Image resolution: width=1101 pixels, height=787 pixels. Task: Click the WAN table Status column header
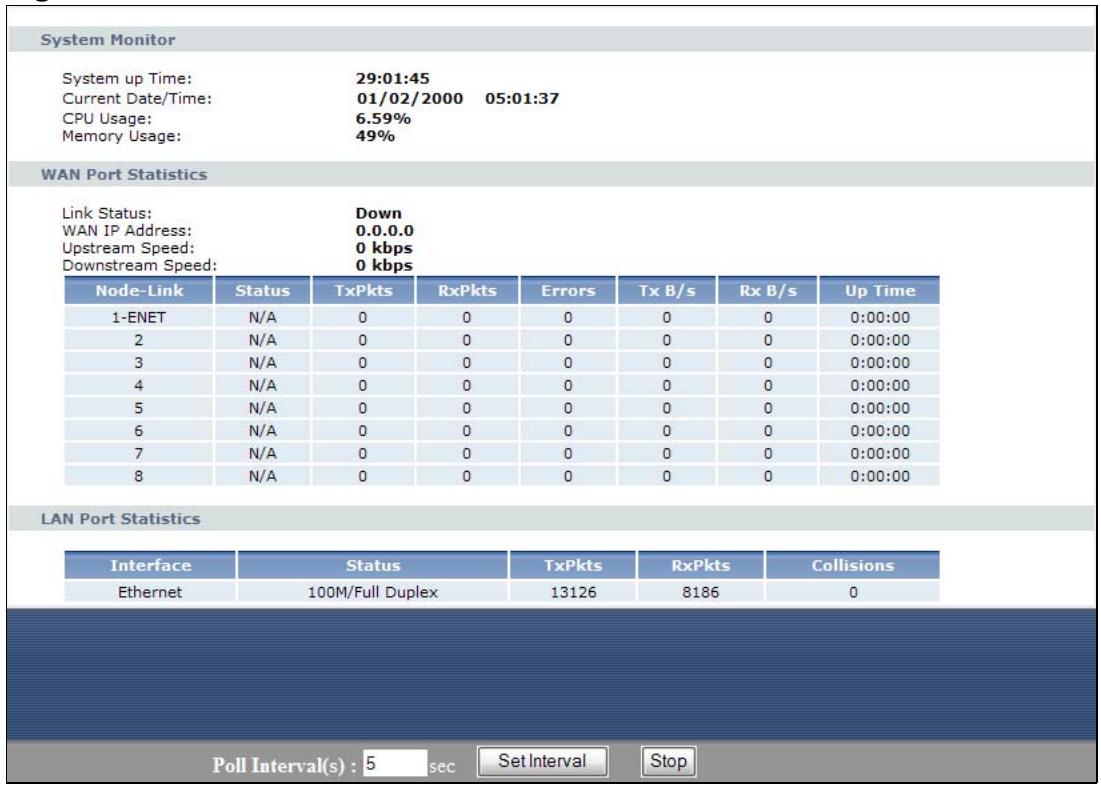pyautogui.click(x=262, y=291)
